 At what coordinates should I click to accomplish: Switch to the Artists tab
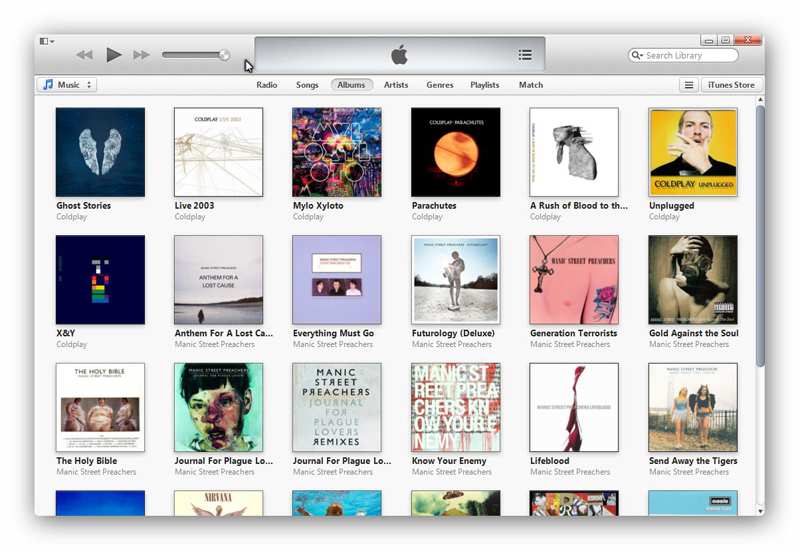coord(396,85)
